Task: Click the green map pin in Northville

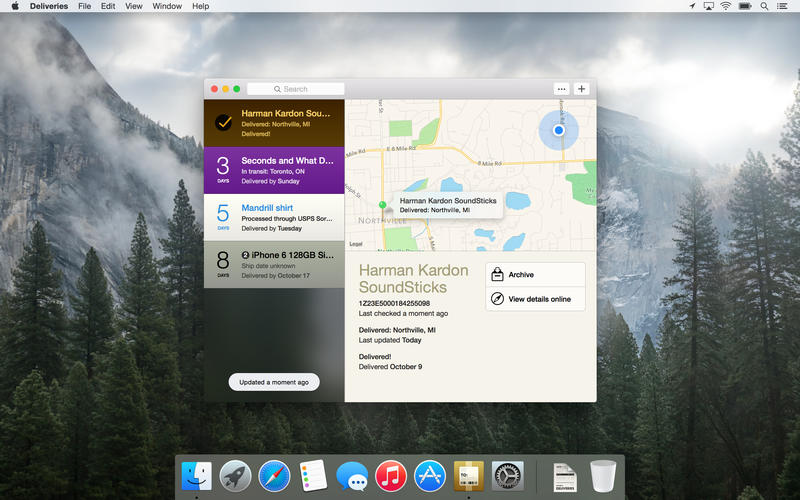Action: [383, 204]
